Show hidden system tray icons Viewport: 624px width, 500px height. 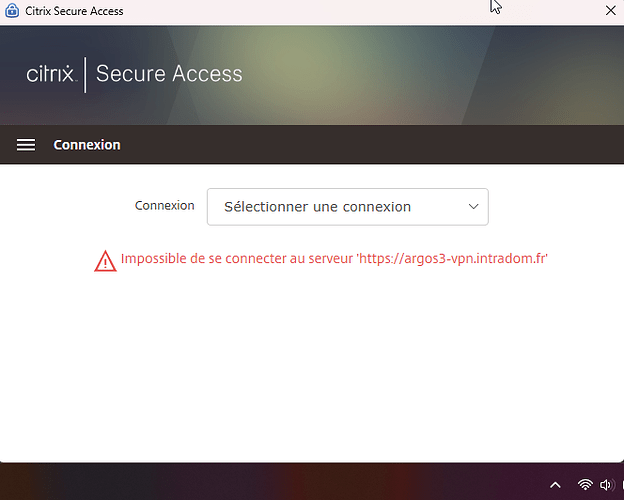tap(555, 485)
